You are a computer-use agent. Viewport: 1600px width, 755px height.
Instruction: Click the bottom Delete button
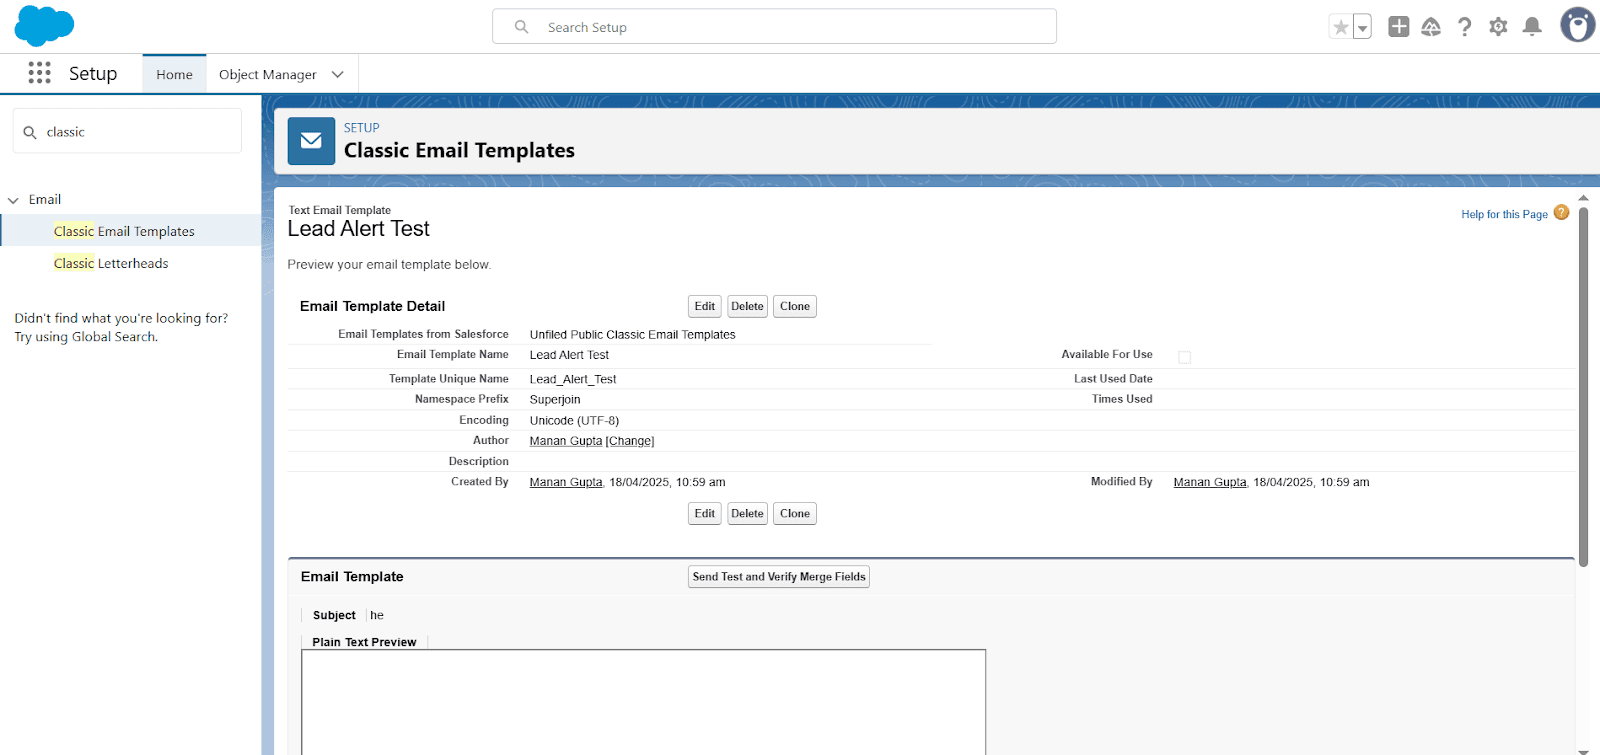point(747,513)
